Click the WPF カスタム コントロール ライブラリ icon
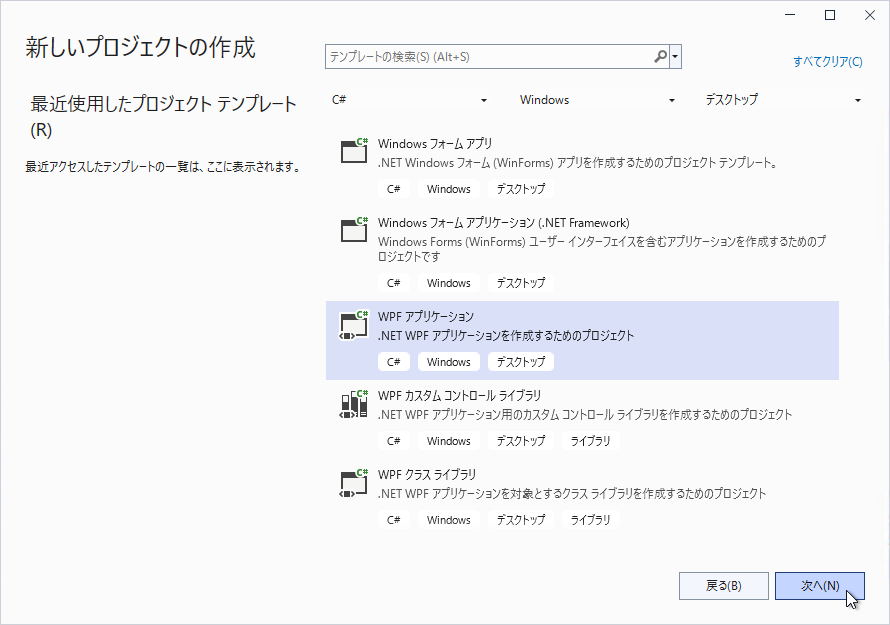 [354, 404]
